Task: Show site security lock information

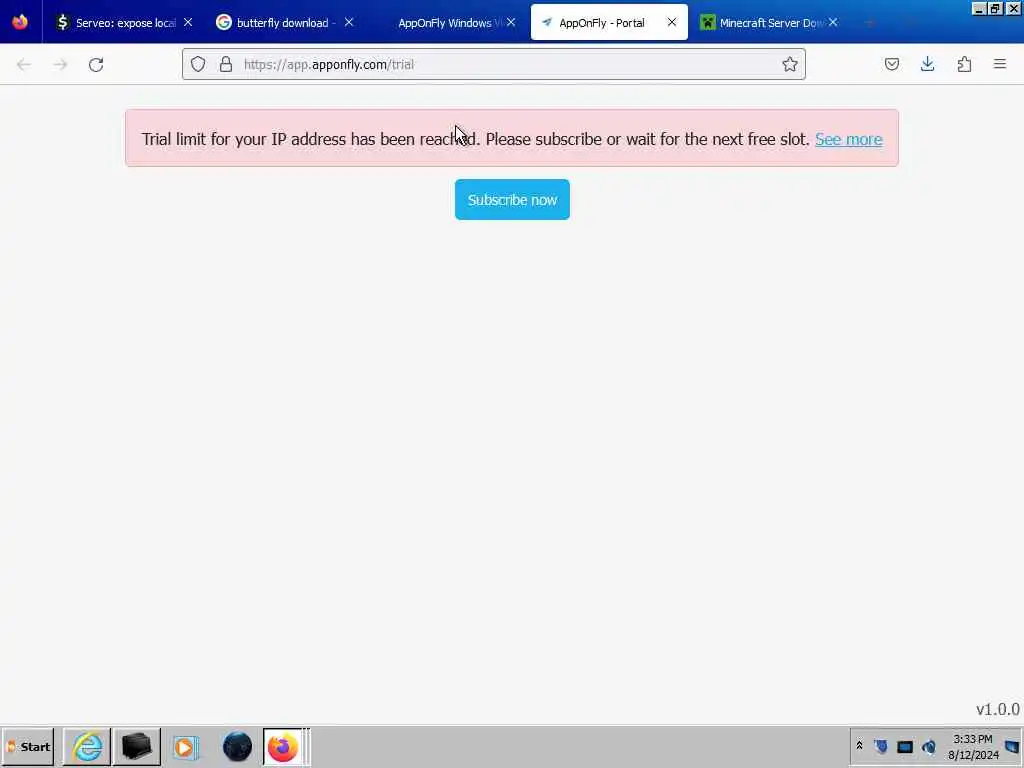Action: pos(226,64)
